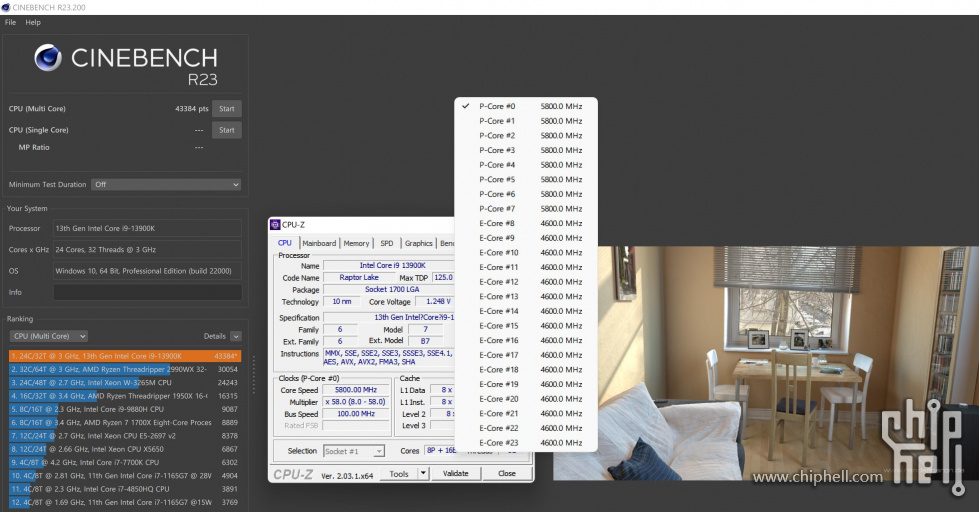
Task: Start the CPU Single Core test
Action: click(227, 130)
